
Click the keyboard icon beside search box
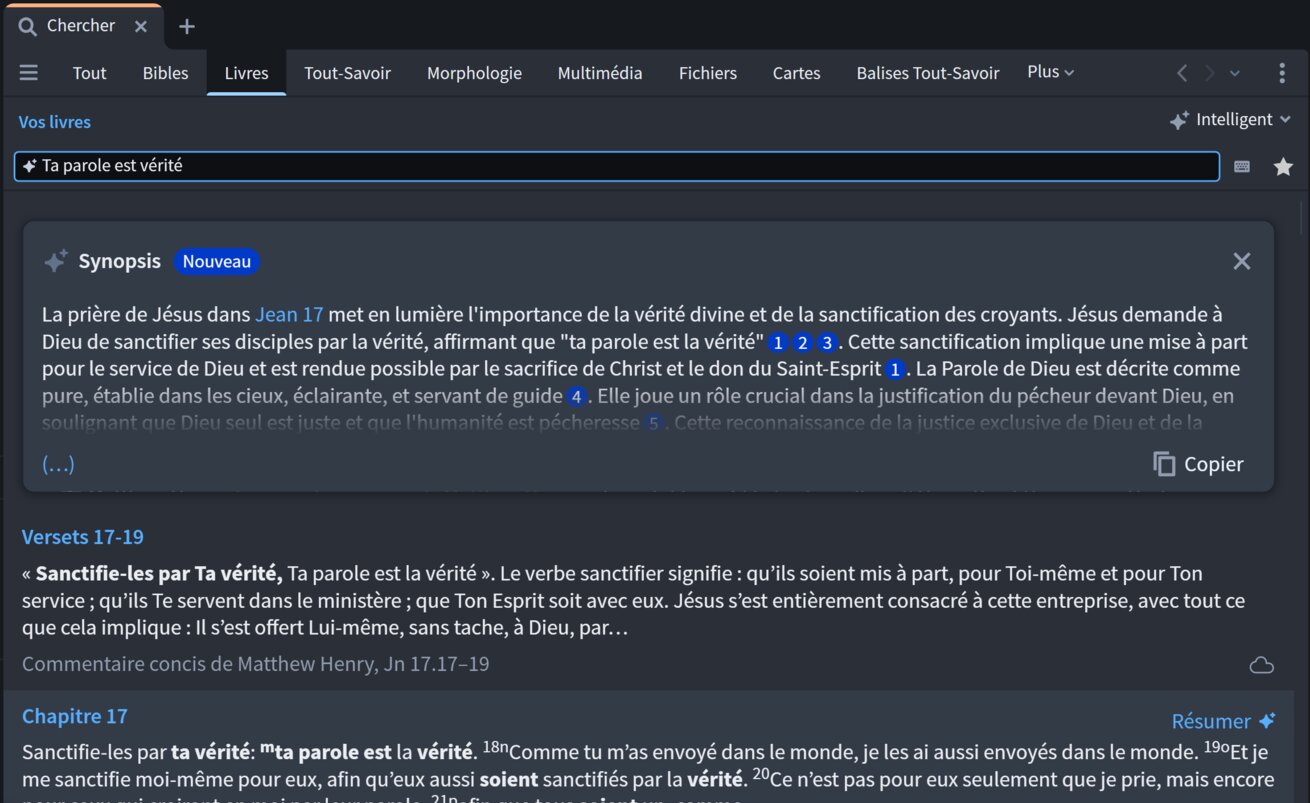(1242, 167)
